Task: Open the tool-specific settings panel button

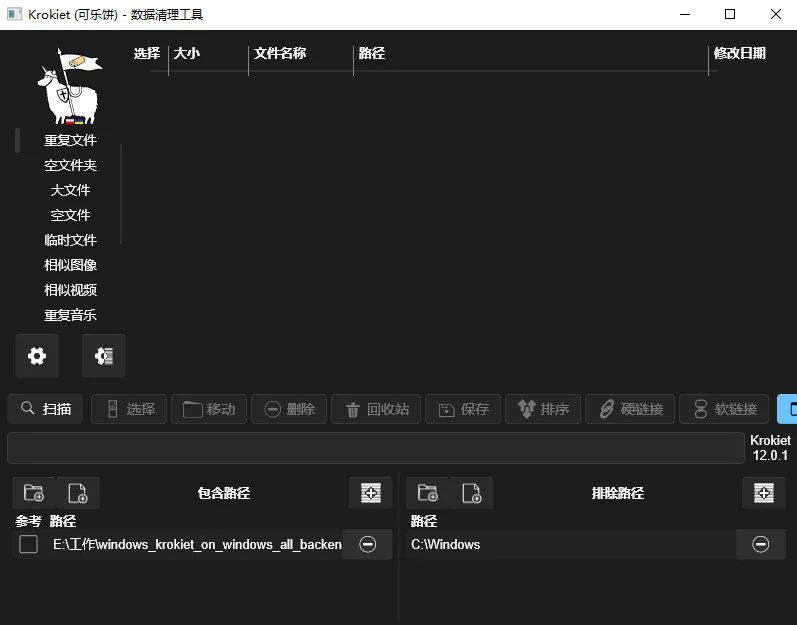Action: [x=104, y=356]
